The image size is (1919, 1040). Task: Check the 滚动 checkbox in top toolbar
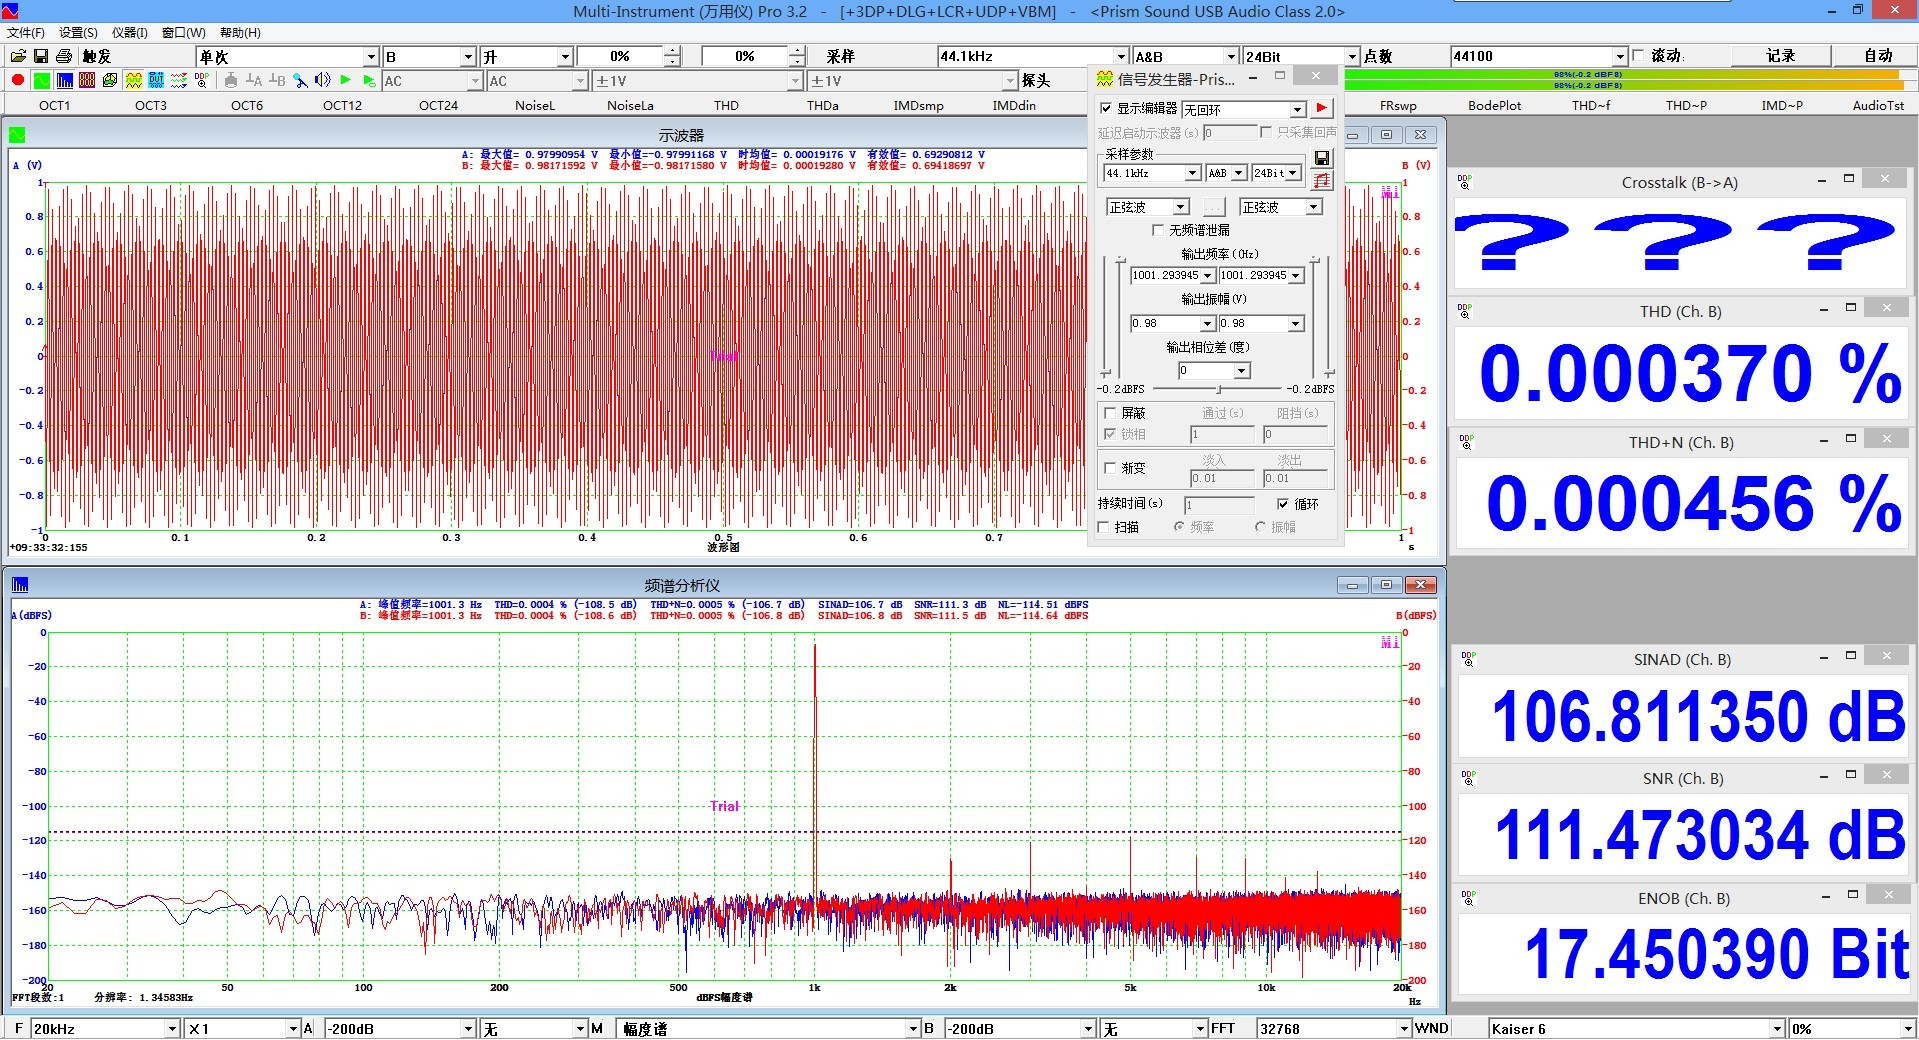pyautogui.click(x=1638, y=56)
